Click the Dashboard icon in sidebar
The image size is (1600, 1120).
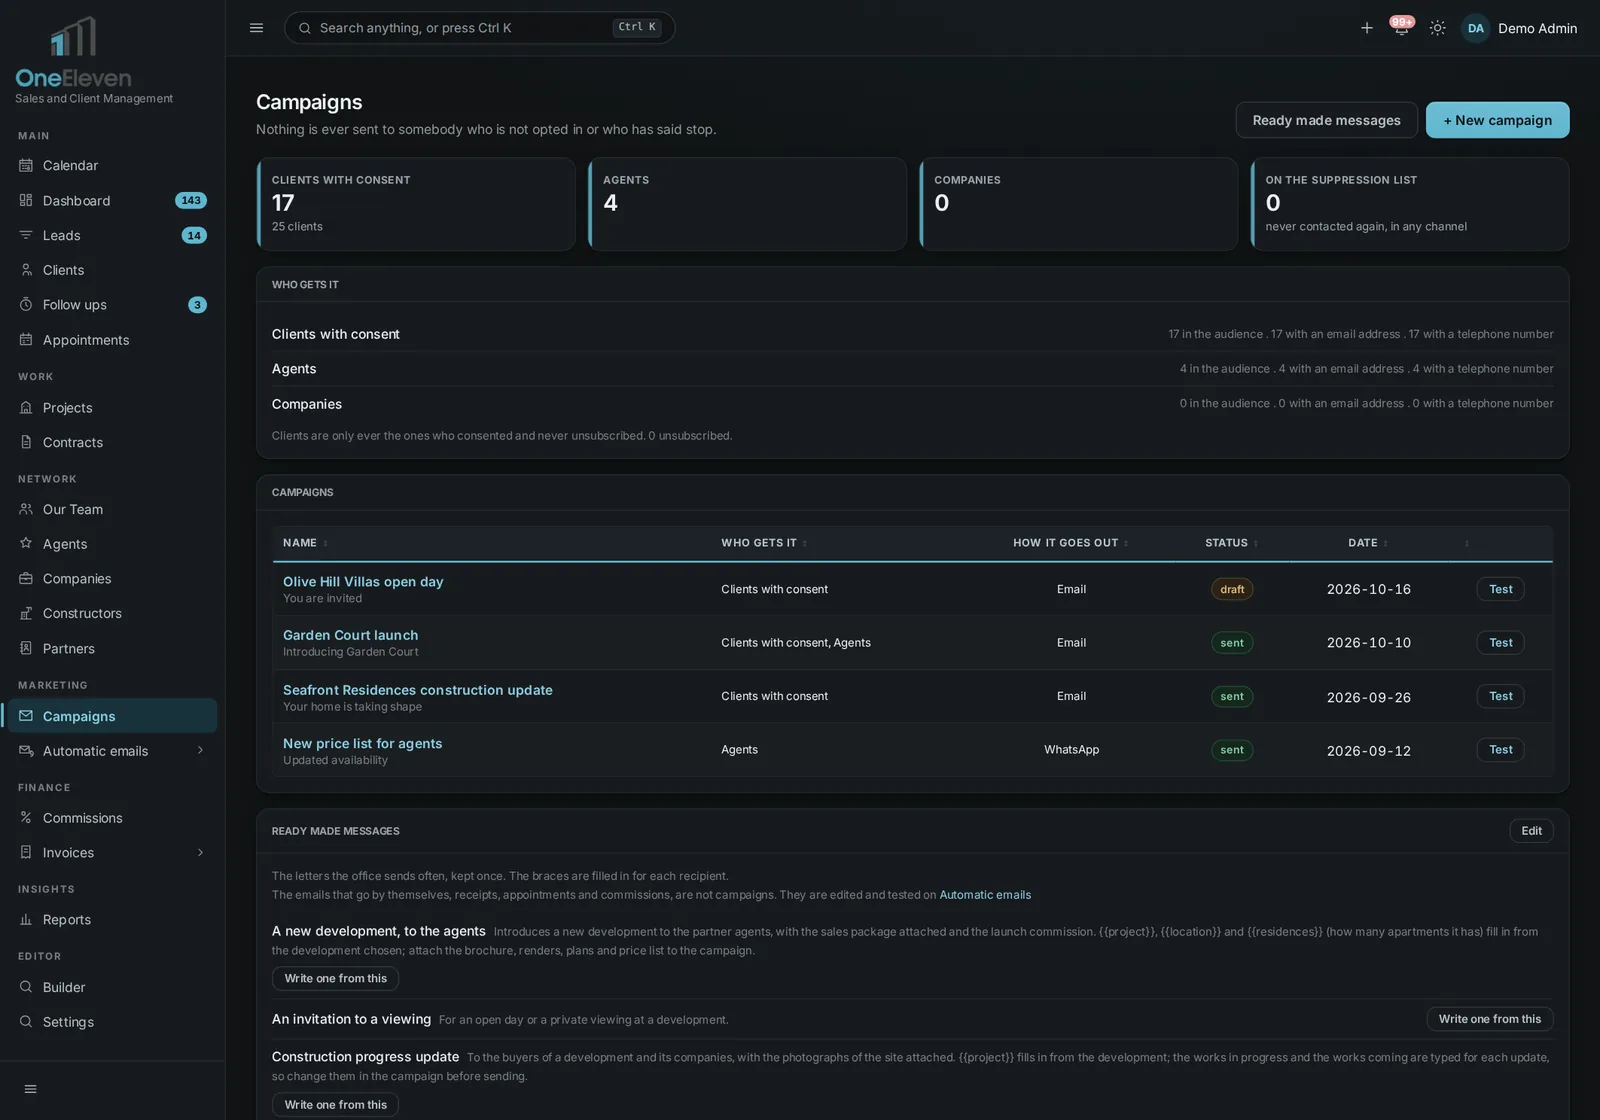(26, 200)
